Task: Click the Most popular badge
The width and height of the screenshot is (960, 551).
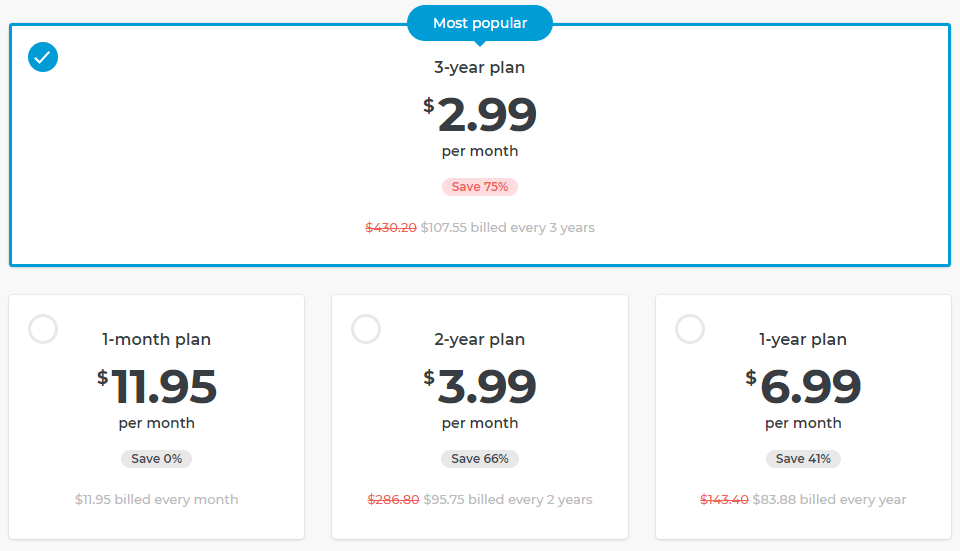Action: [x=480, y=23]
